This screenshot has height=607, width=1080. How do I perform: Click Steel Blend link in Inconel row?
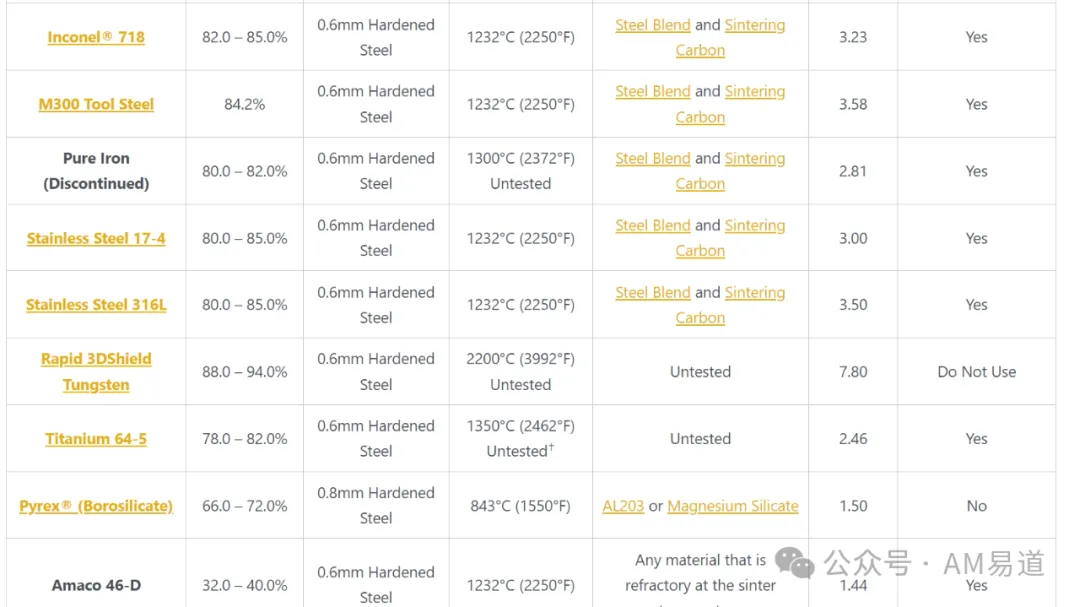click(652, 25)
